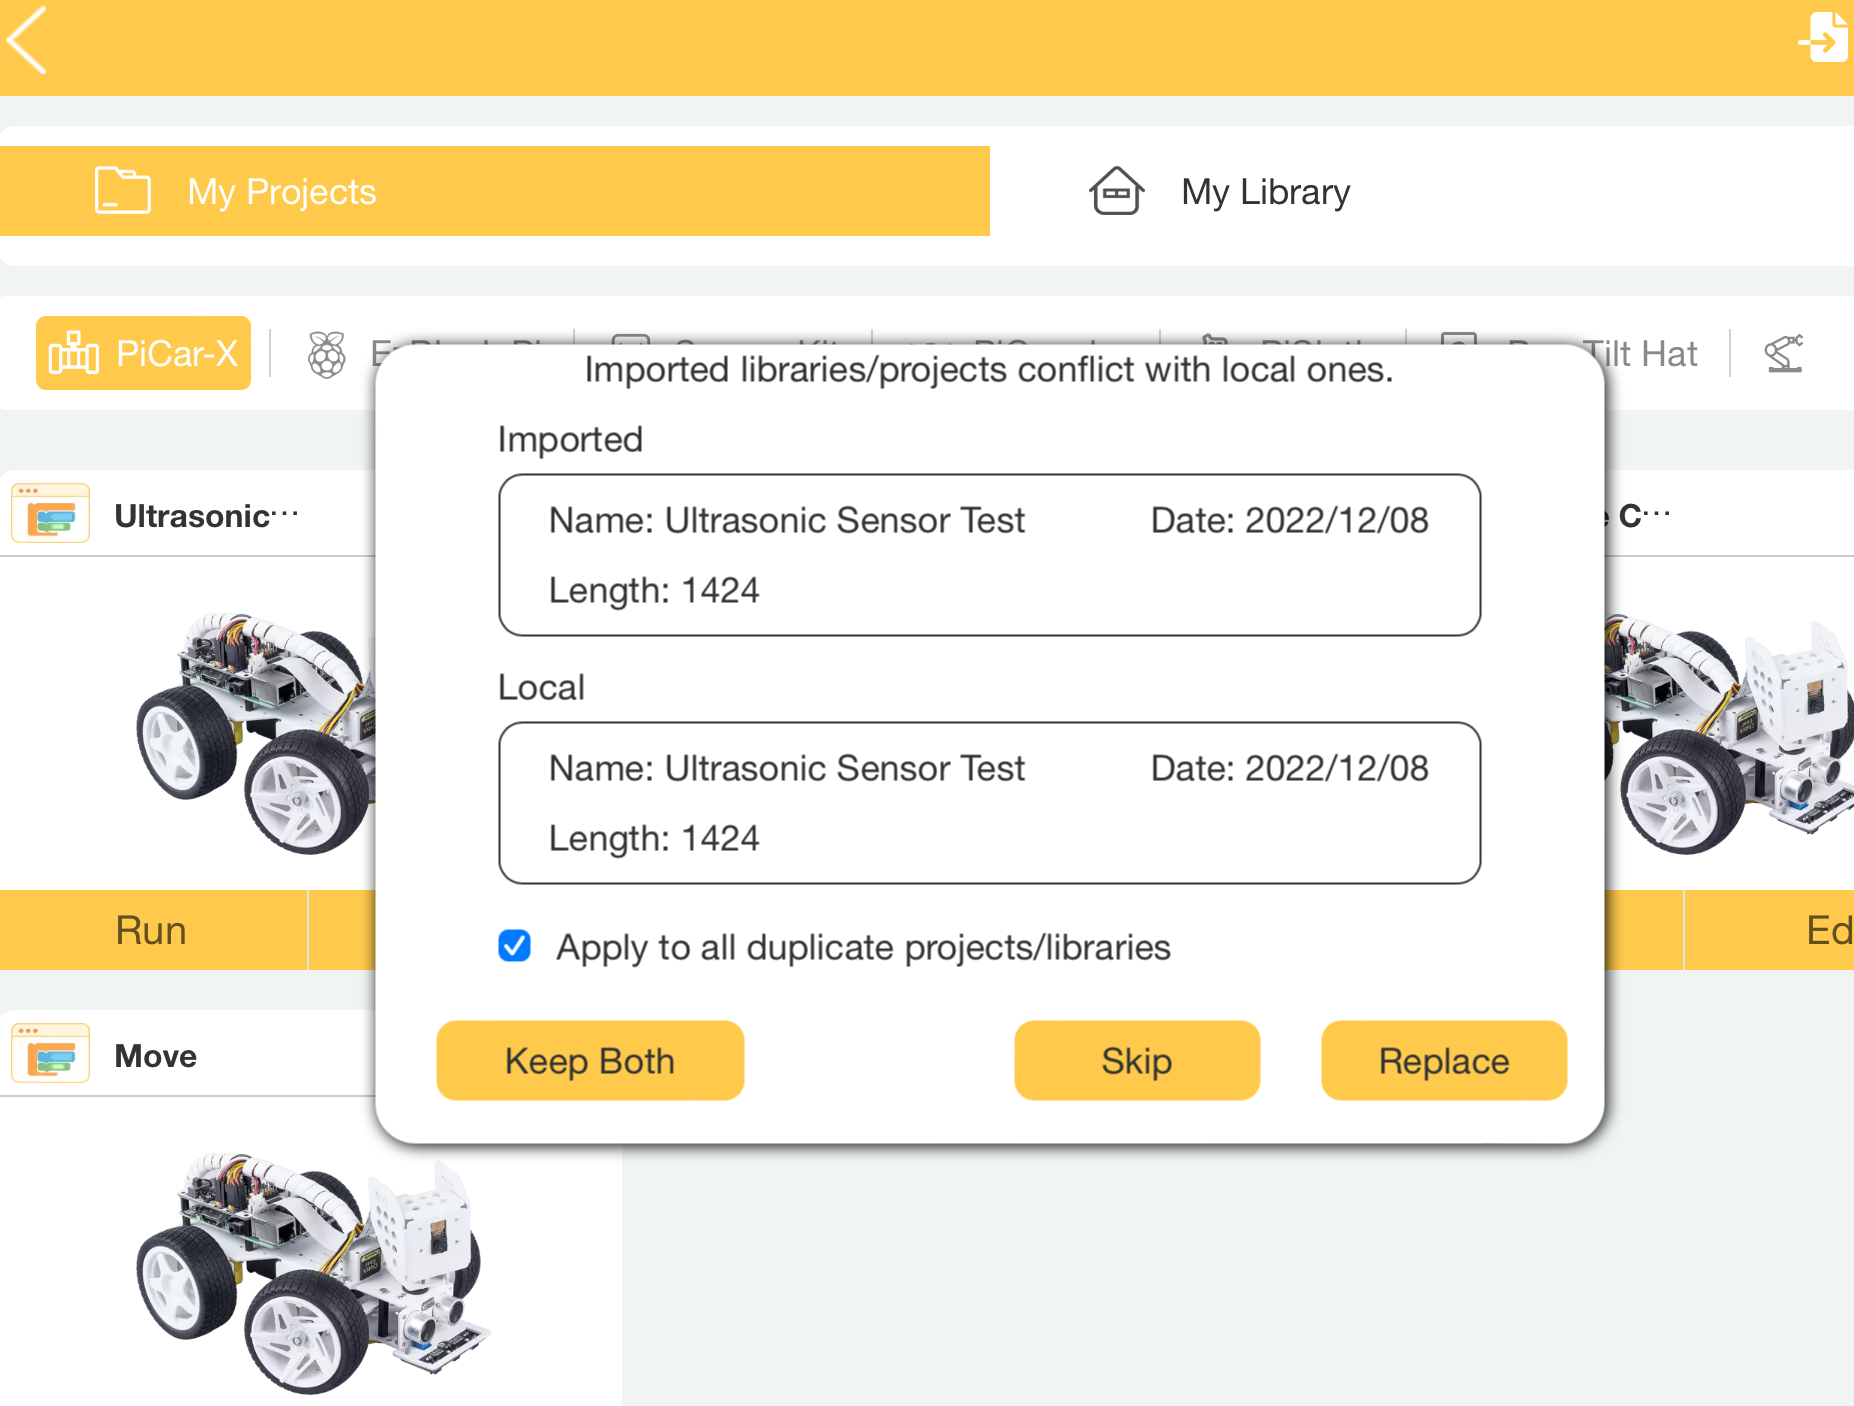Tap the import file icon

click(1824, 38)
